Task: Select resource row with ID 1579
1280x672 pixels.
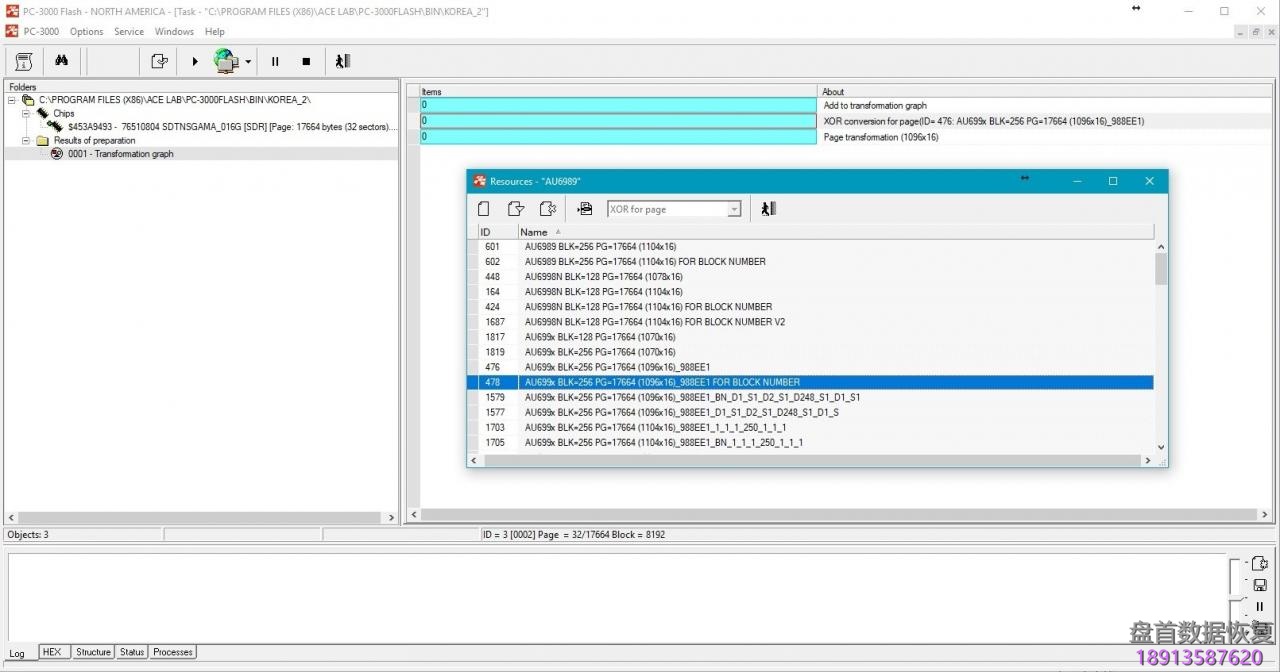Action: (692, 397)
